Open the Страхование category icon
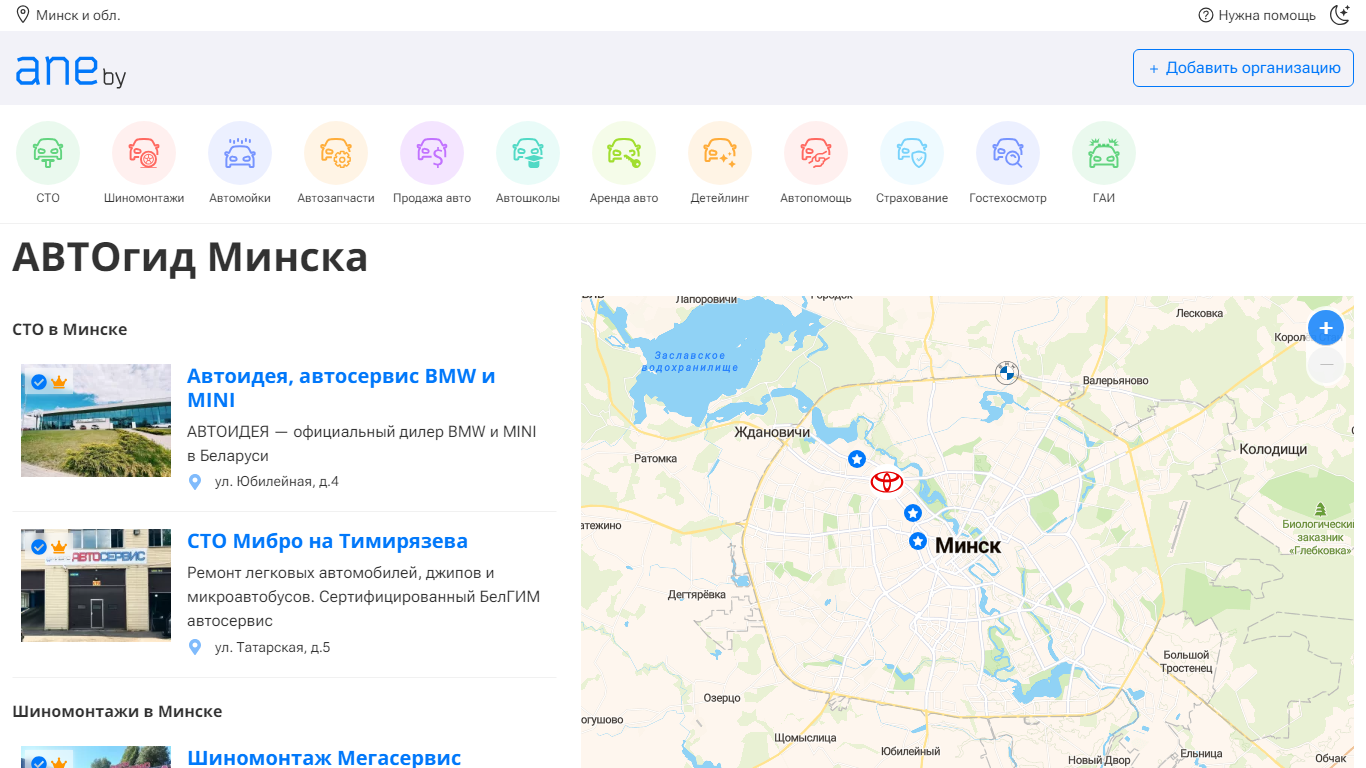 pyautogui.click(x=912, y=153)
